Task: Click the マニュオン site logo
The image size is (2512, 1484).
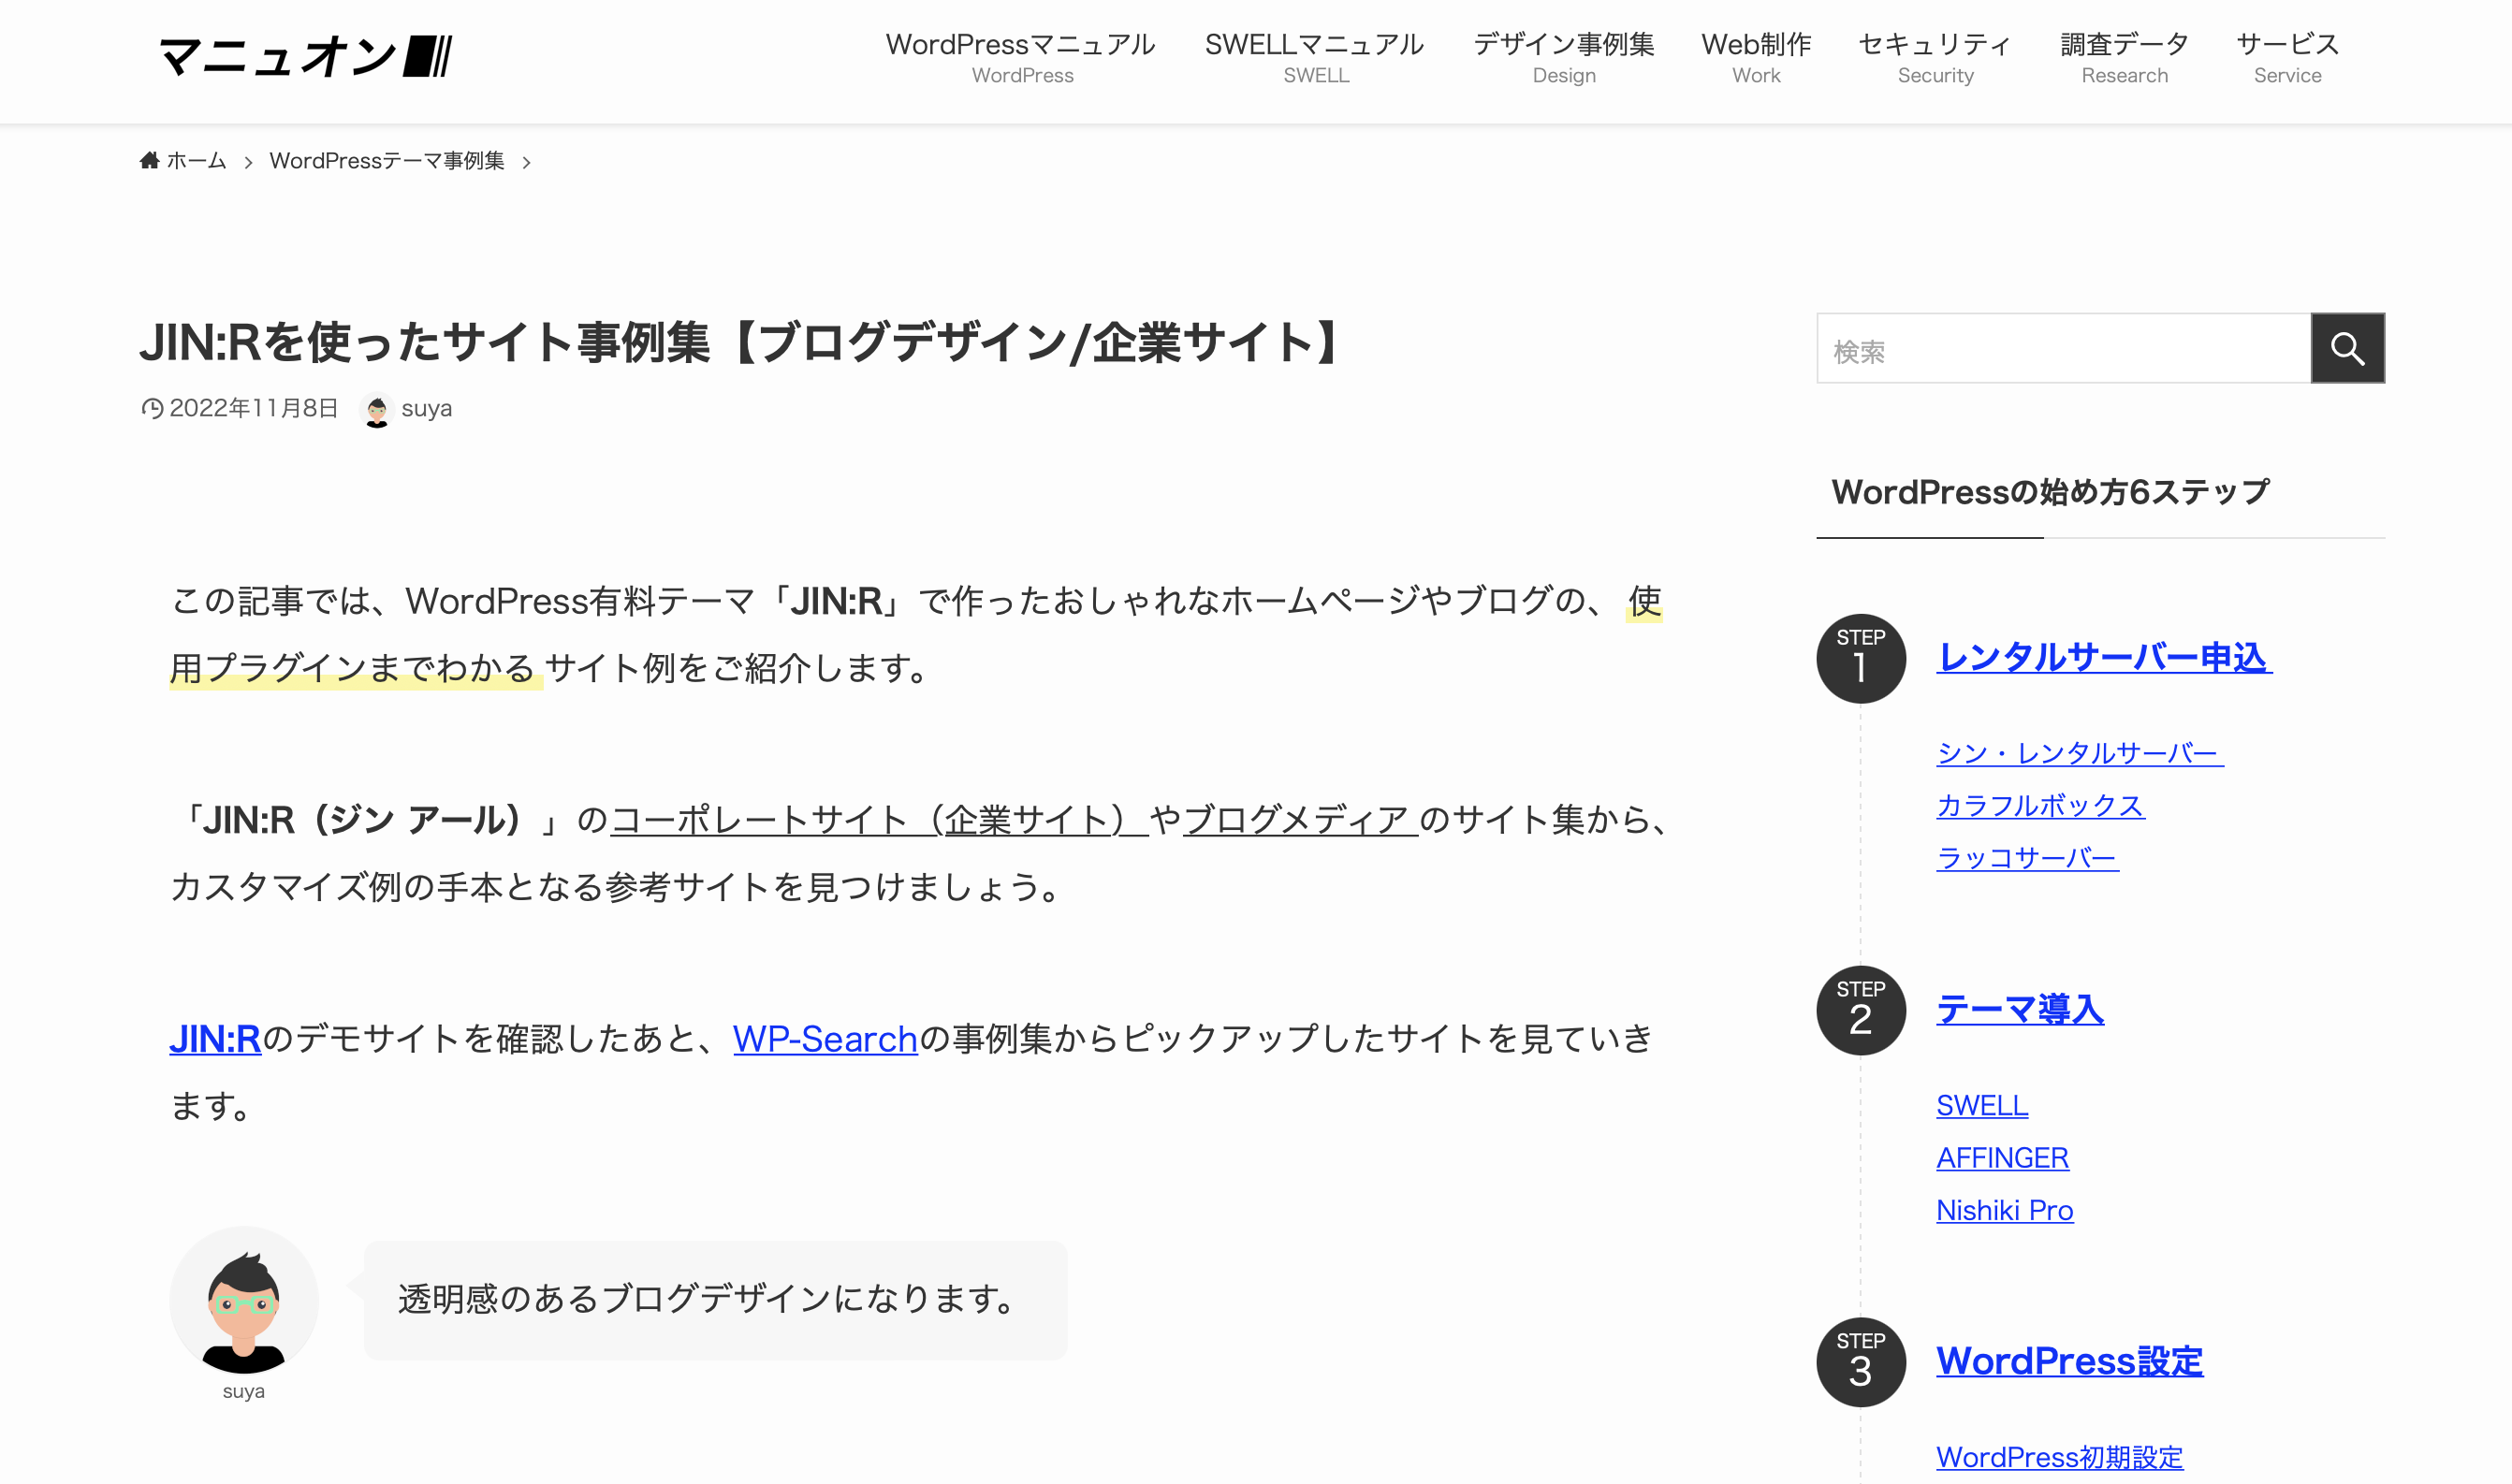Action: (306, 56)
